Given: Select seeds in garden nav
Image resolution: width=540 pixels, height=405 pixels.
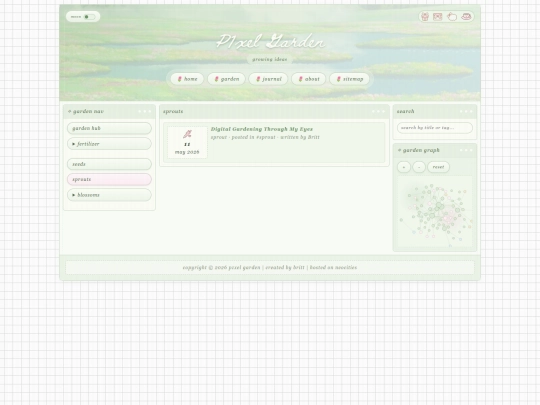Looking at the screenshot, I should (x=109, y=164).
